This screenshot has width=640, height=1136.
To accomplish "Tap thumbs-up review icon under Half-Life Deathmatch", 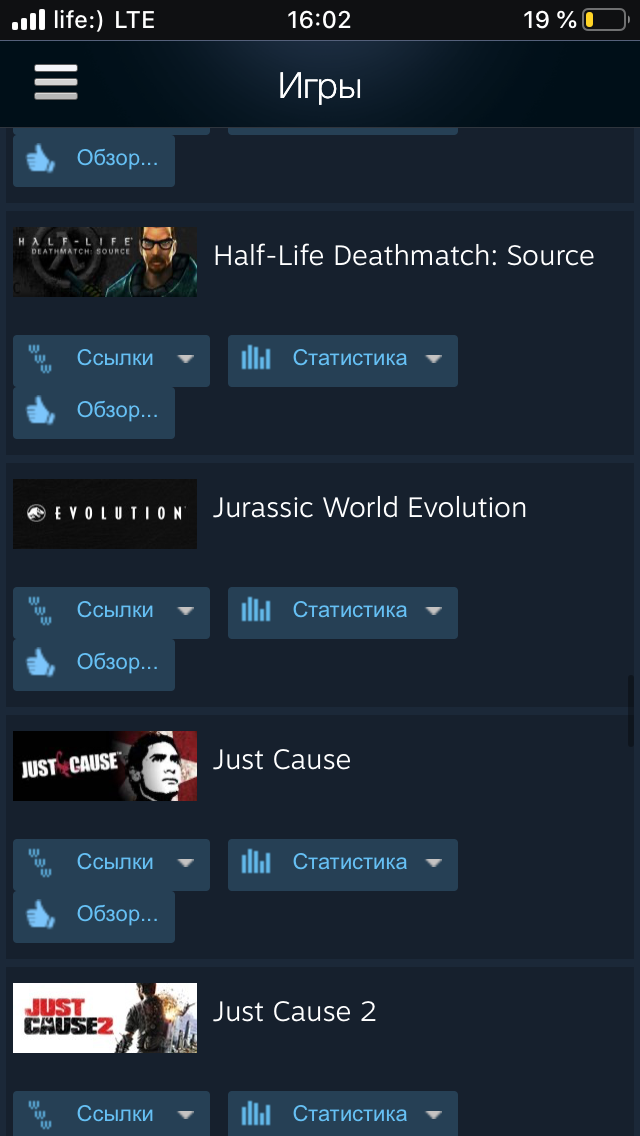I will pyautogui.click(x=41, y=412).
